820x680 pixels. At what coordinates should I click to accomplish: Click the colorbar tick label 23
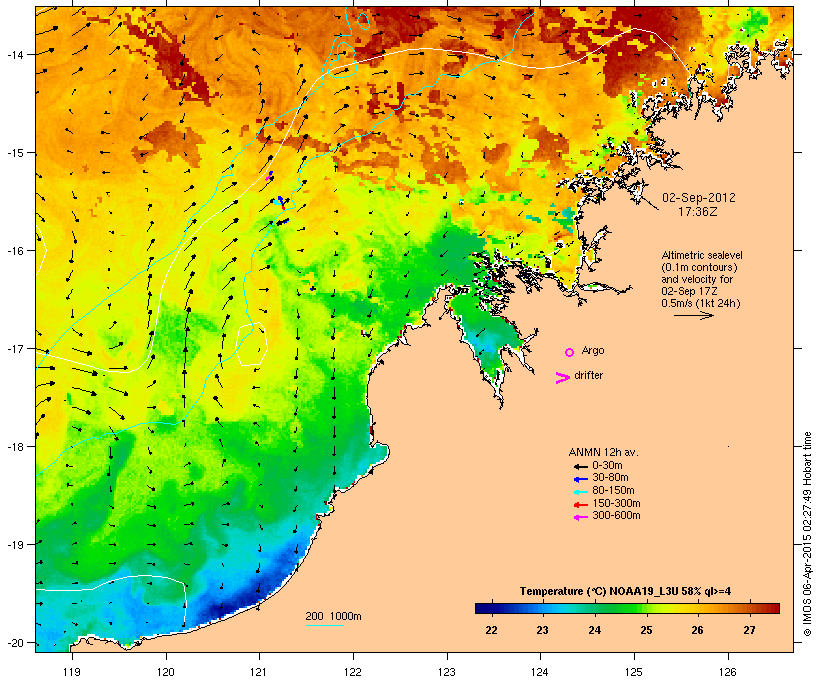(542, 630)
